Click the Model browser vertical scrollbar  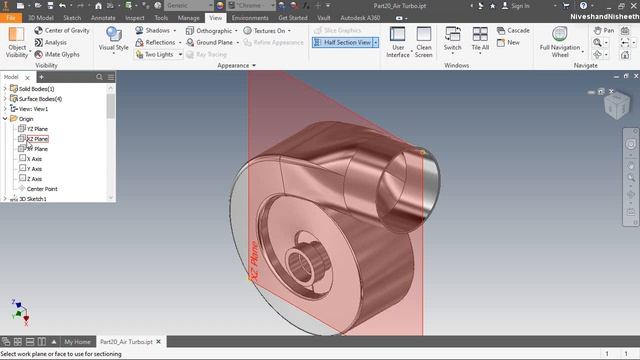(x=111, y=106)
